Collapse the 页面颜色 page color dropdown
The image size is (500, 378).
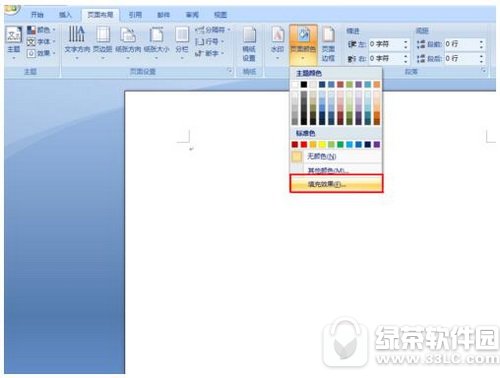point(303,45)
